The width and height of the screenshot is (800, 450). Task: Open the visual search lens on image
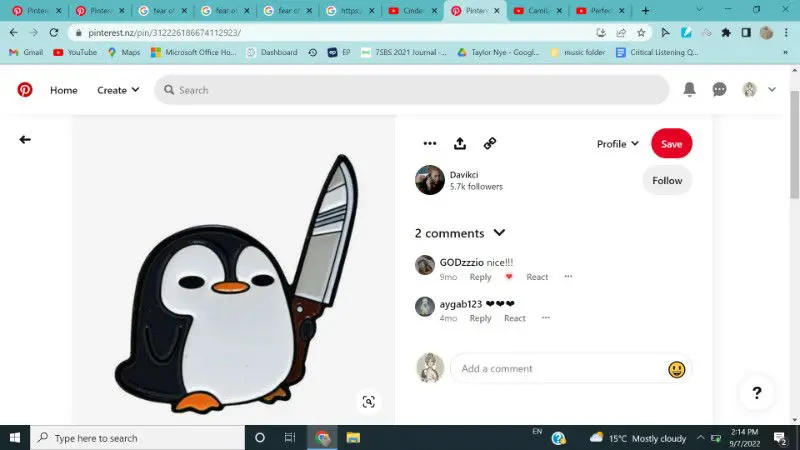[368, 402]
